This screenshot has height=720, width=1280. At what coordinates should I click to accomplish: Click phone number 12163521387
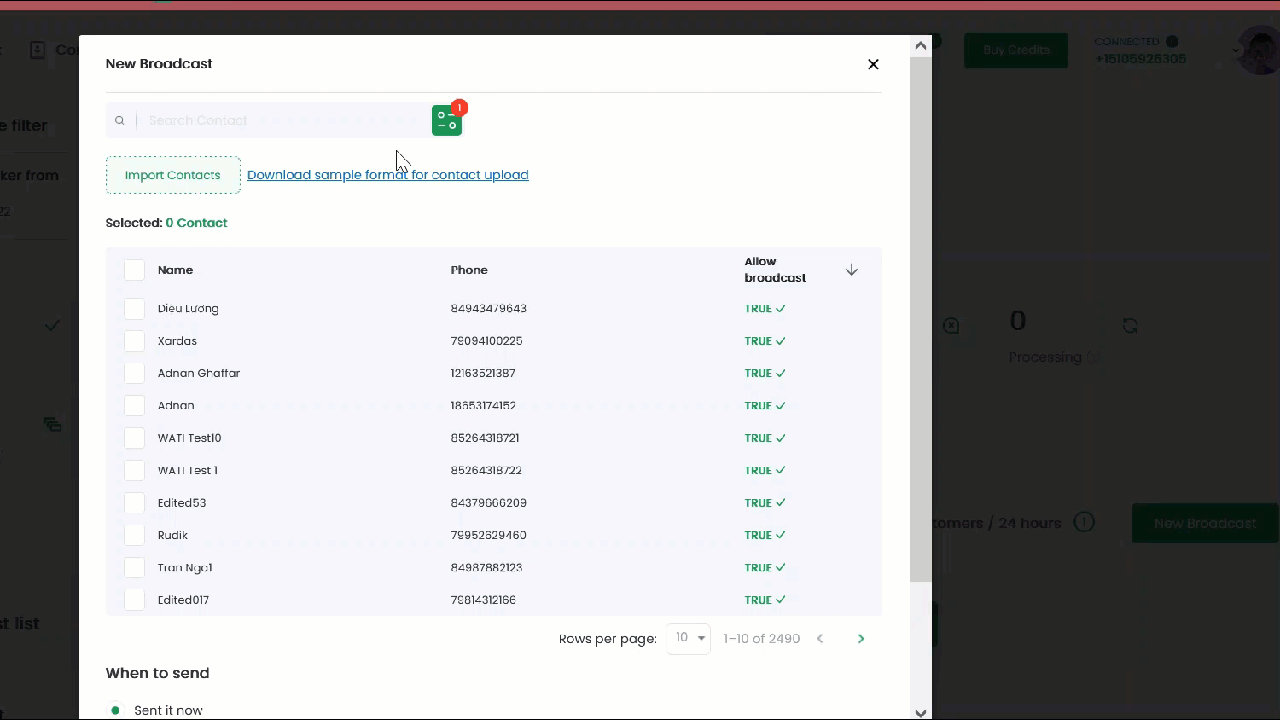(483, 373)
